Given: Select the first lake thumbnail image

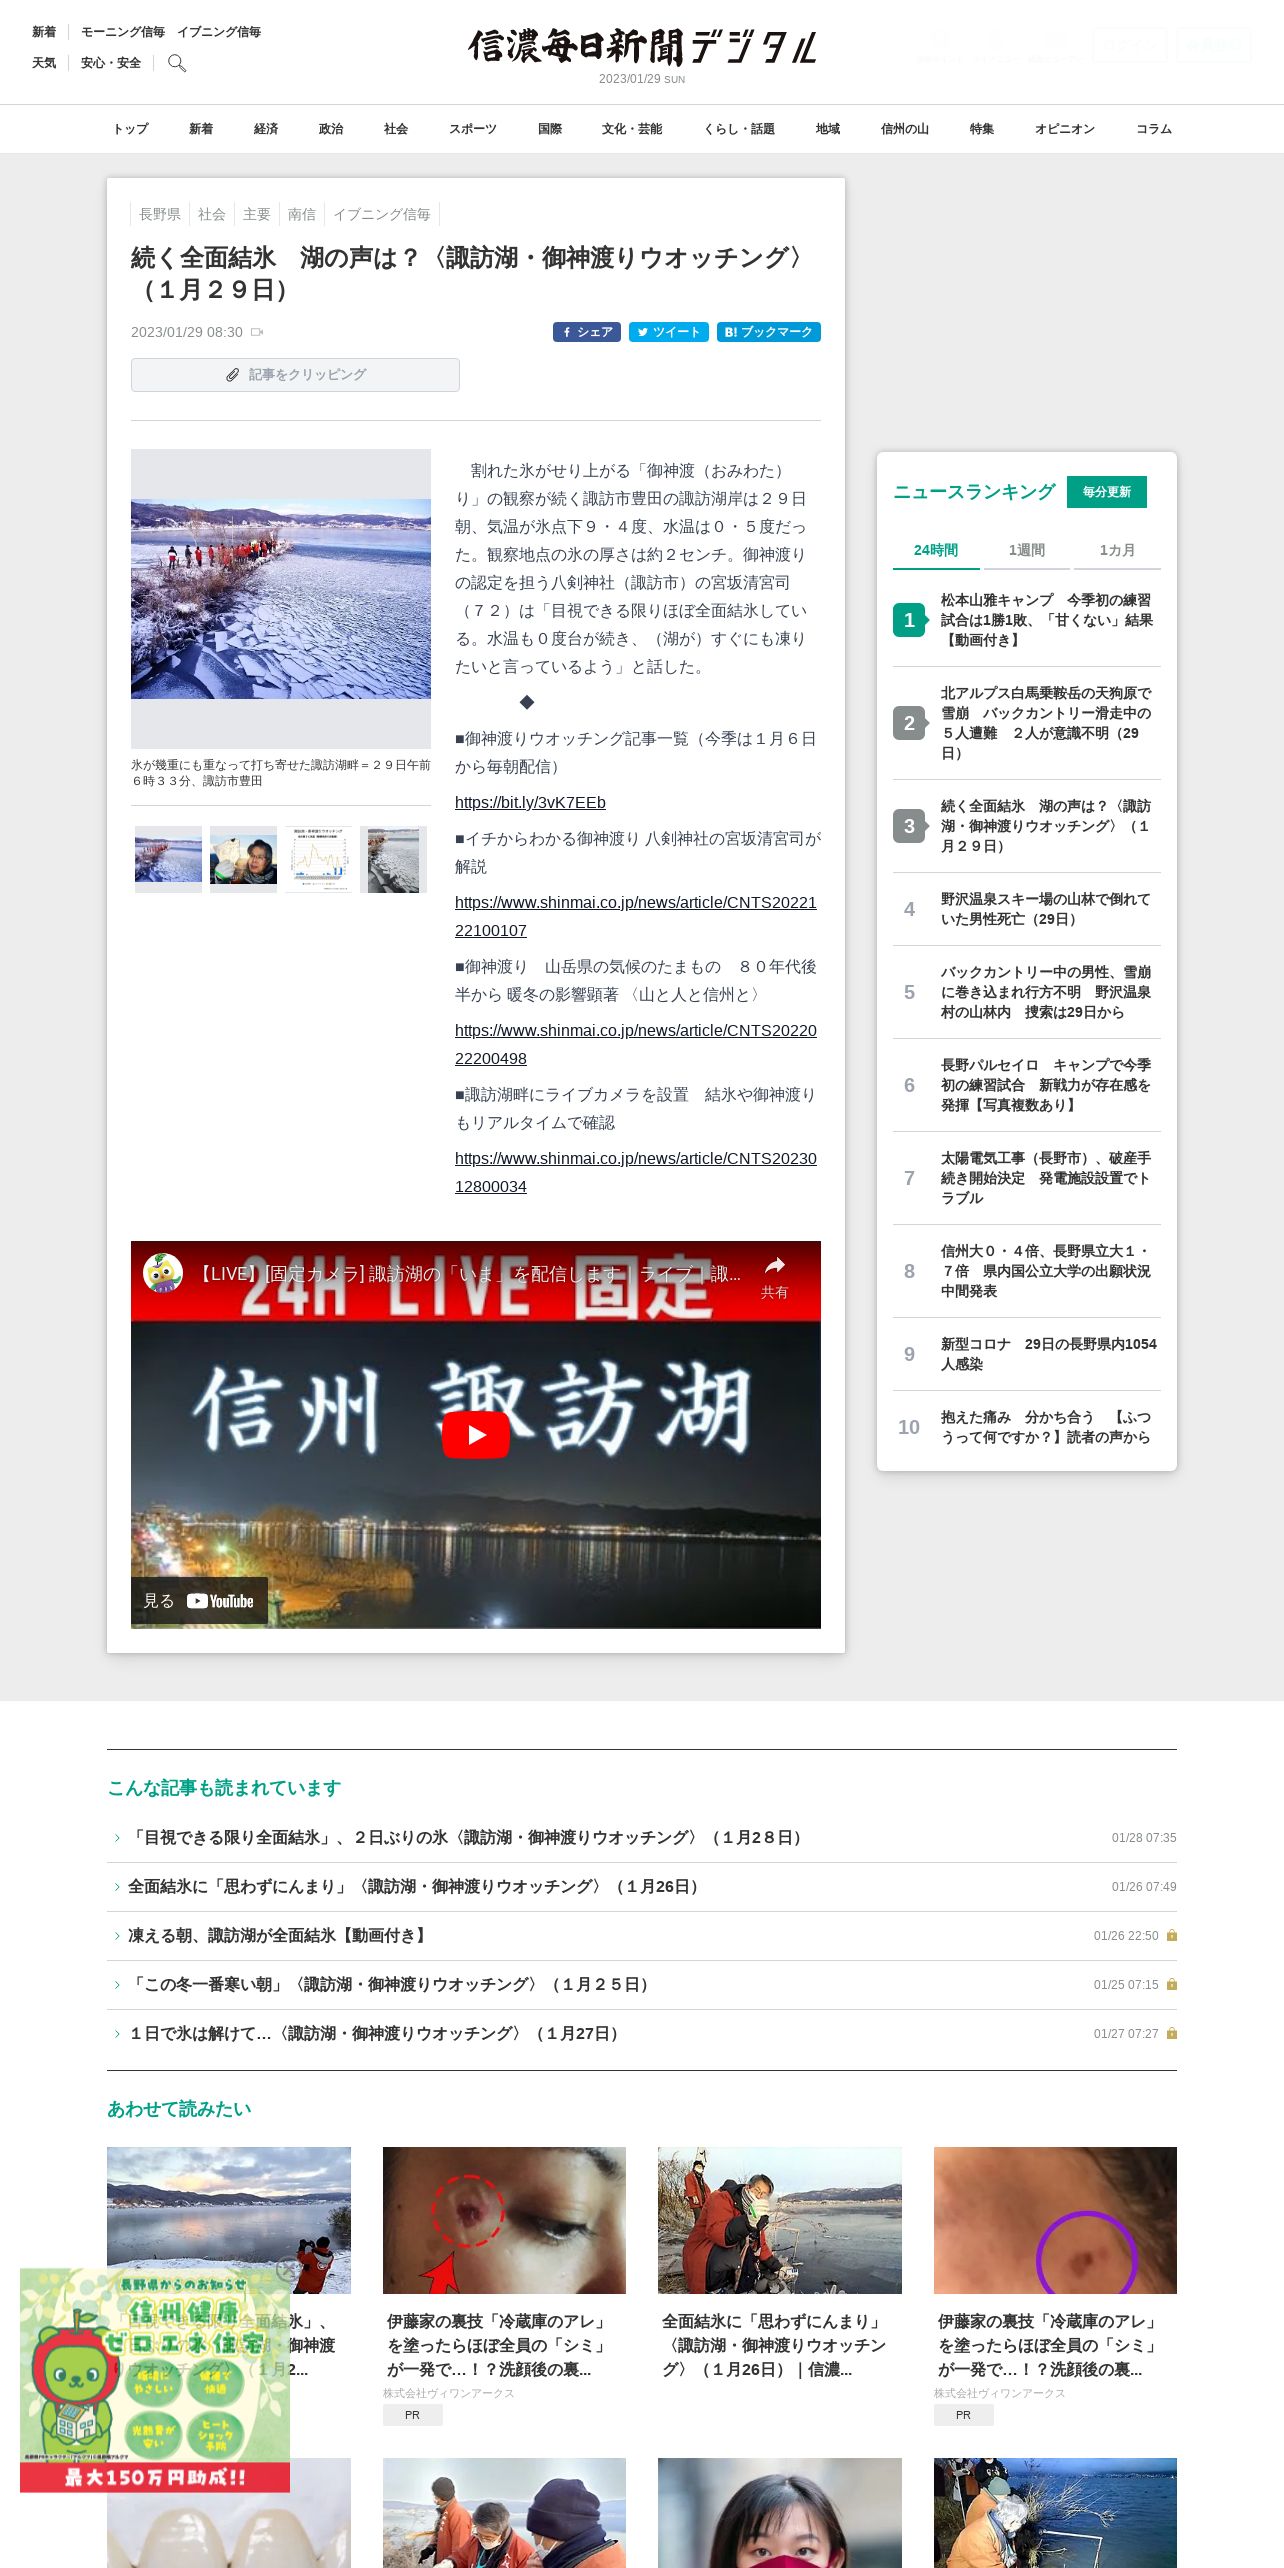Looking at the screenshot, I should click(168, 859).
